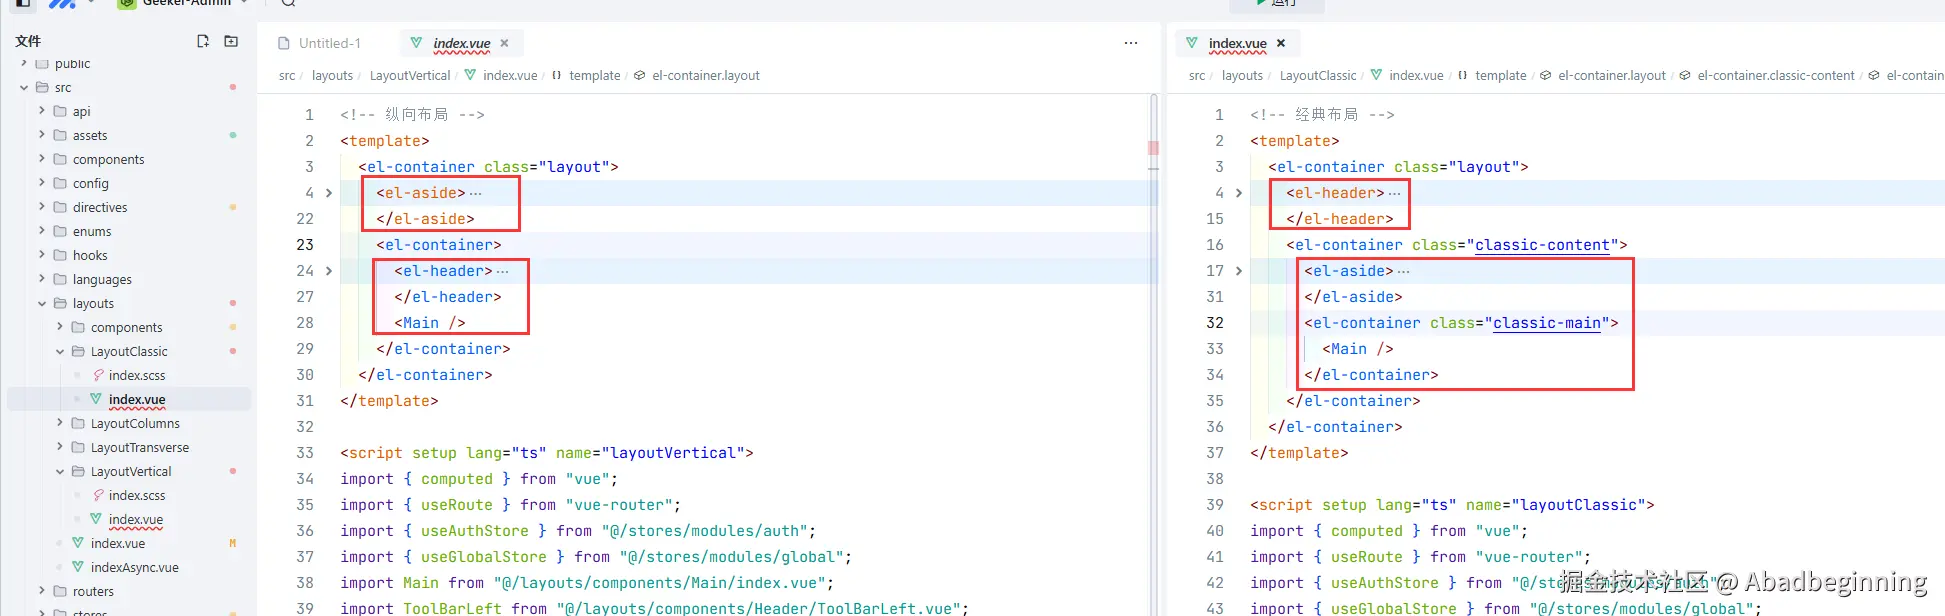Select the right editor index.vue tab
Image resolution: width=1945 pixels, height=616 pixels.
(1237, 43)
